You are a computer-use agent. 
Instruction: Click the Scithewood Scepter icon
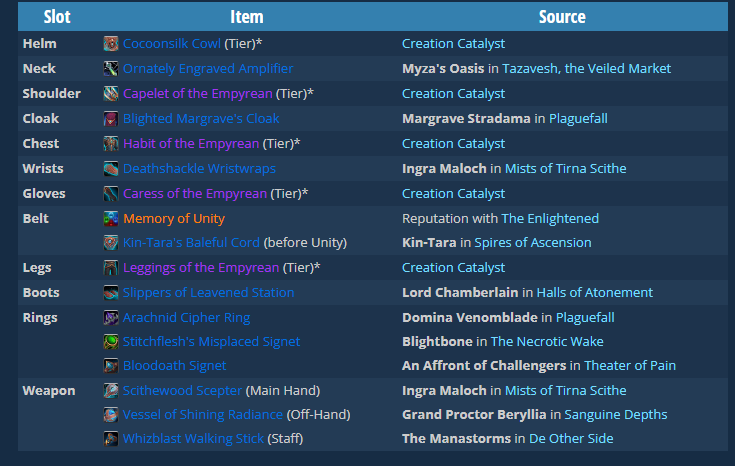point(111,391)
